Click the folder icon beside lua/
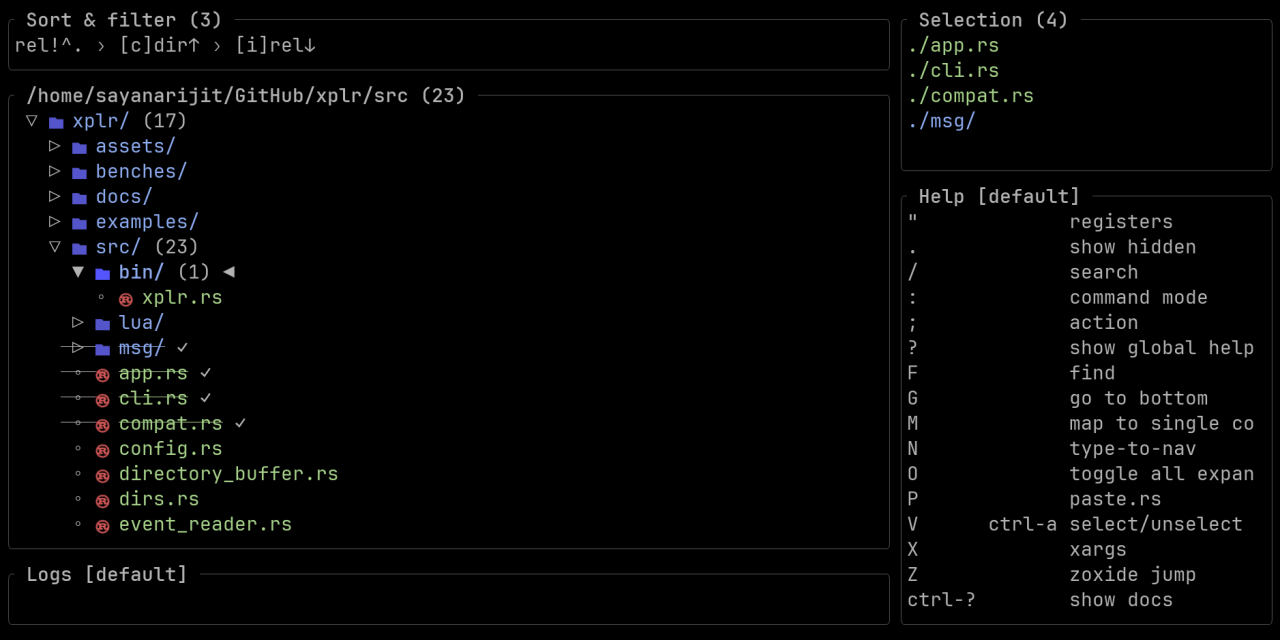 click(102, 323)
